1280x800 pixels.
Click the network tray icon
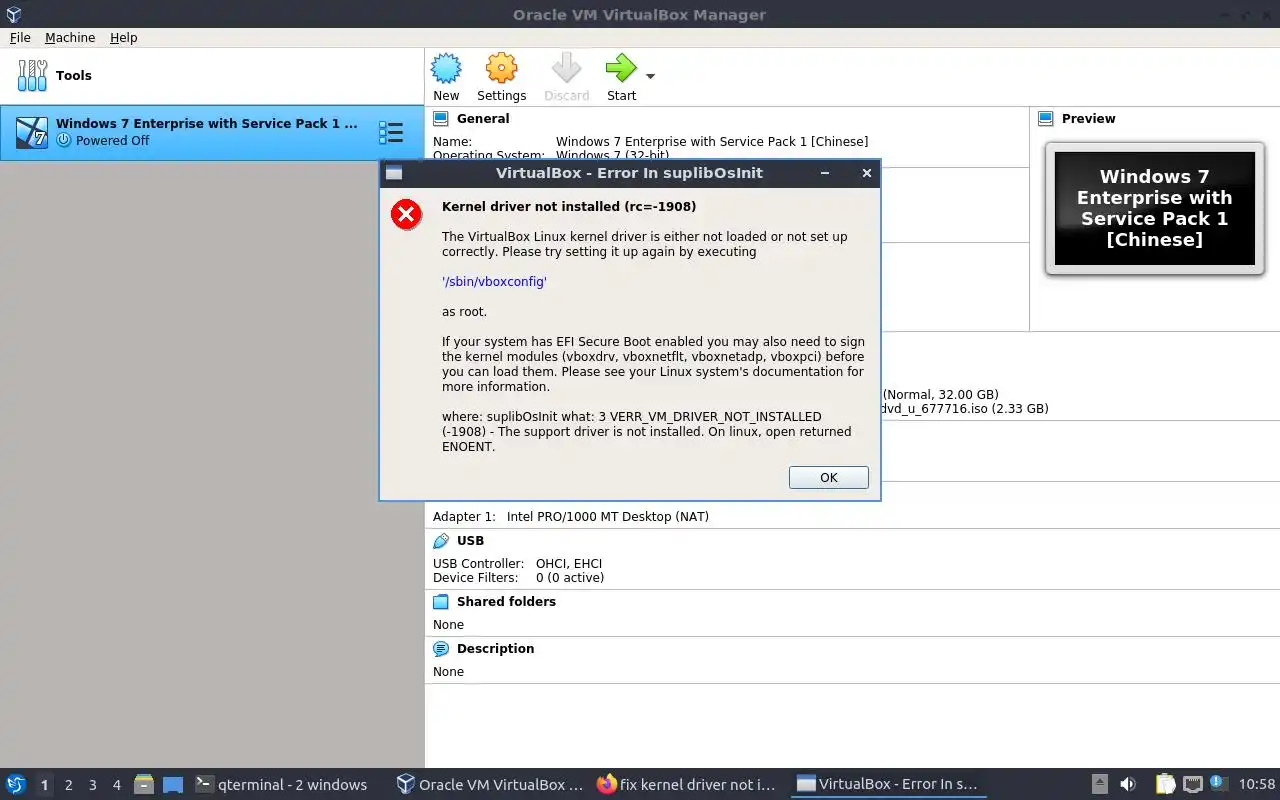pyautogui.click(x=1192, y=785)
